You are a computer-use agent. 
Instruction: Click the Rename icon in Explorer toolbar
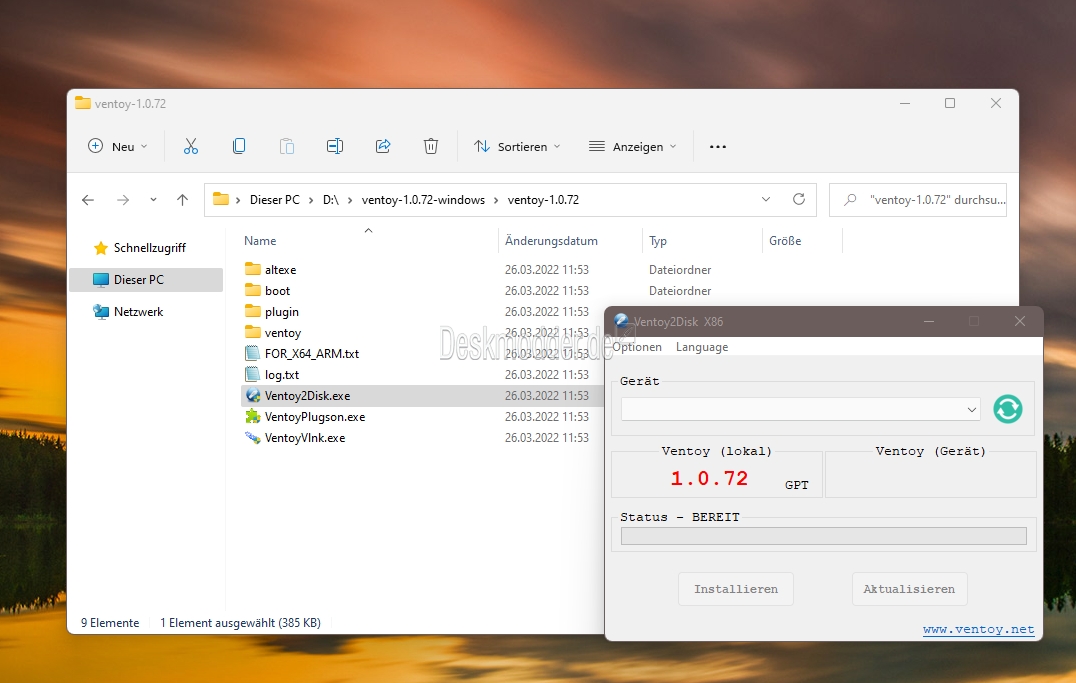(335, 146)
